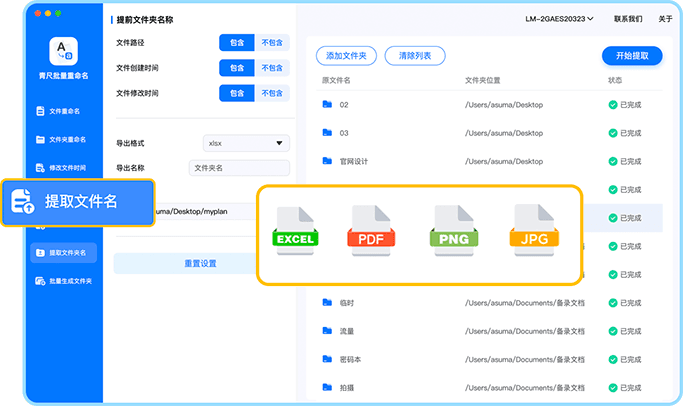
Task: Click the 开始提取 button
Action: 631,56
